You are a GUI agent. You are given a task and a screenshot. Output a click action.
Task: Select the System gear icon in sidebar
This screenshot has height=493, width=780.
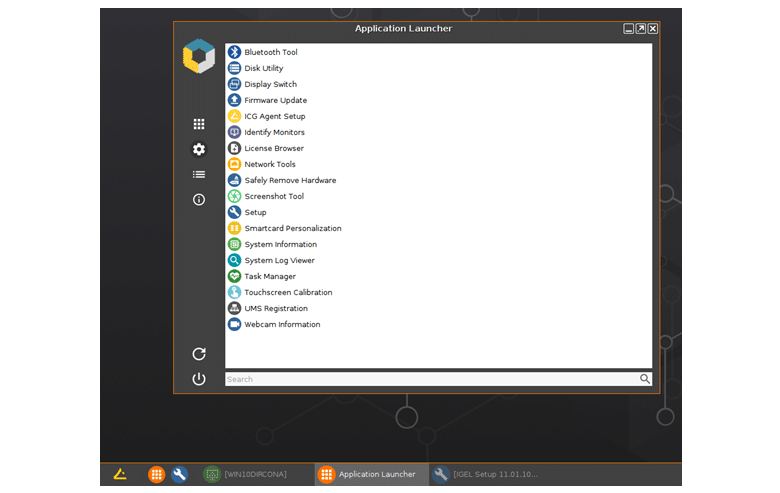click(199, 149)
